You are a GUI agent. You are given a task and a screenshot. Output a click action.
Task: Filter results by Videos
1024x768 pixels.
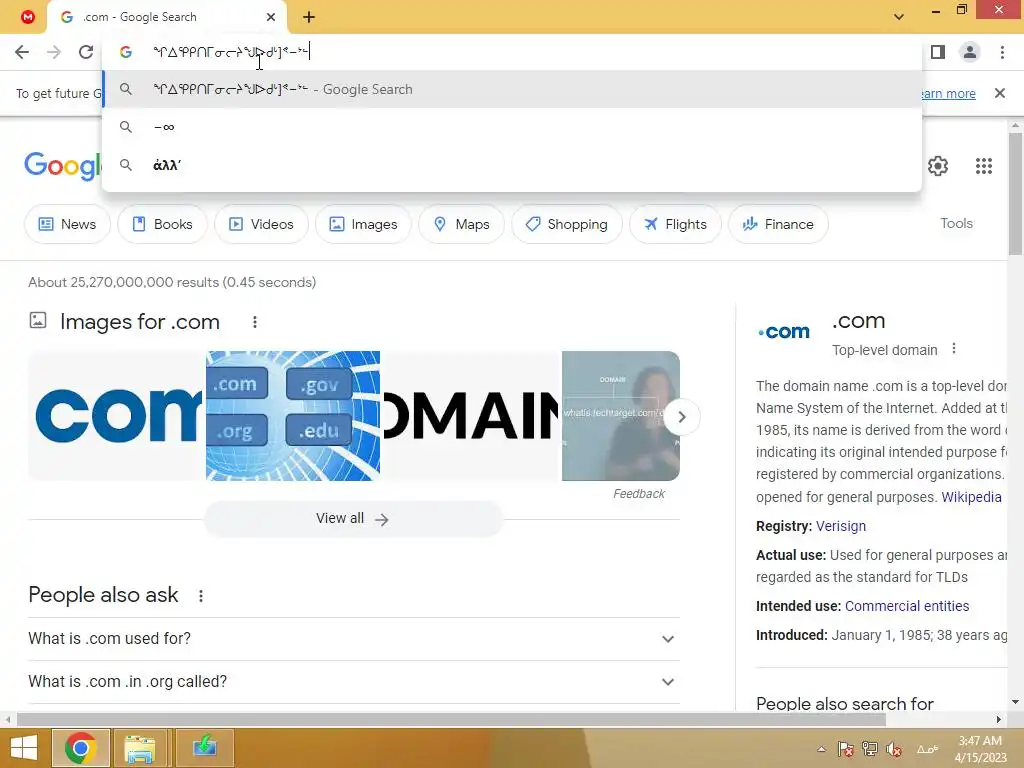[261, 224]
